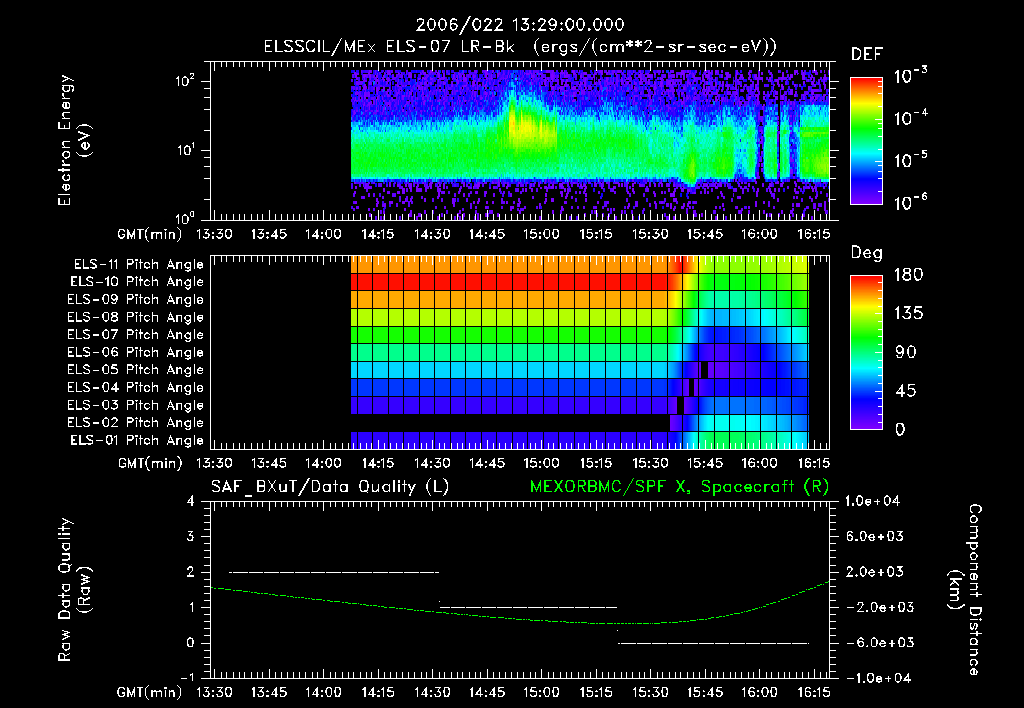Click 13:45 tick under the pitch angle panel
Screen dimensions: 1024x708
pyautogui.click(x=268, y=463)
